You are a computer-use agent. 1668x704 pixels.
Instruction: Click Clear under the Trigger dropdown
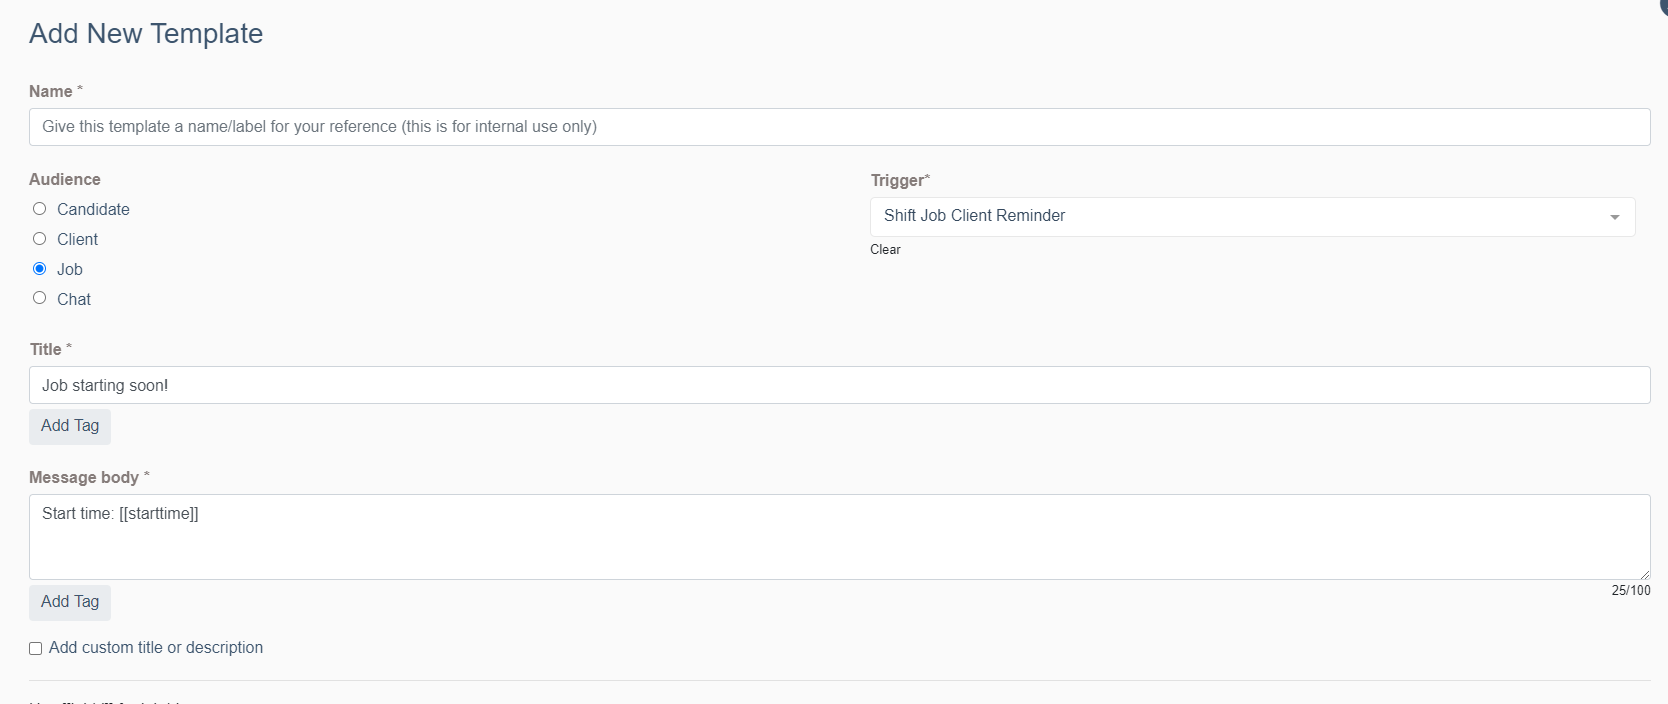click(x=885, y=250)
